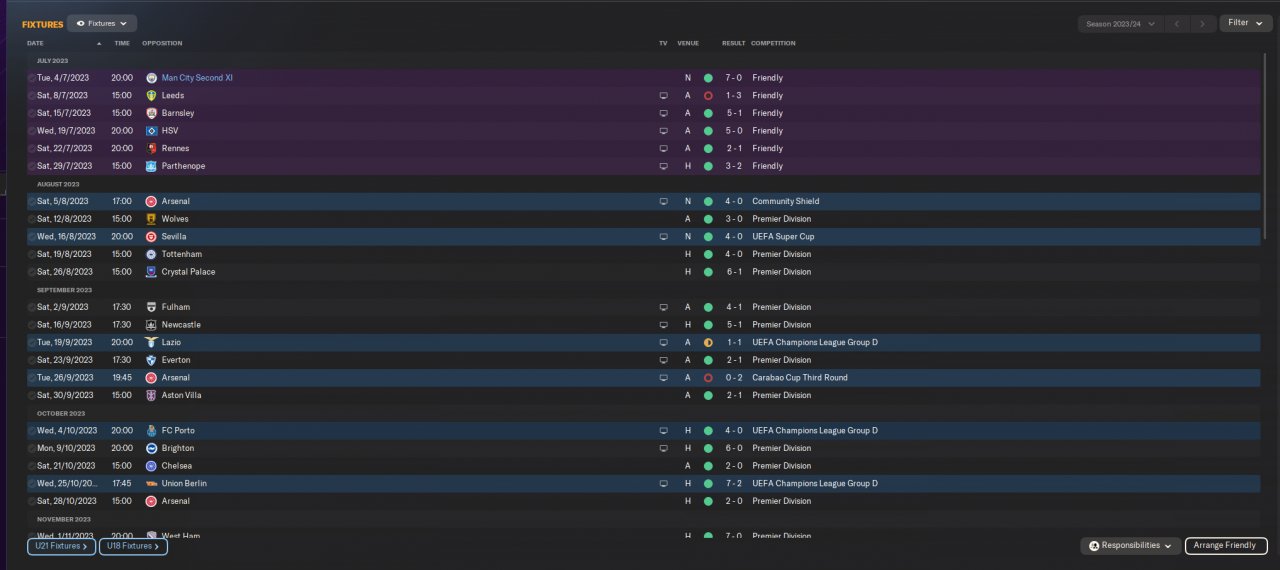The height and width of the screenshot is (570, 1280).
Task: Toggle the circle marker beside Sat, 12/8/2023
Action: pyautogui.click(x=31, y=219)
